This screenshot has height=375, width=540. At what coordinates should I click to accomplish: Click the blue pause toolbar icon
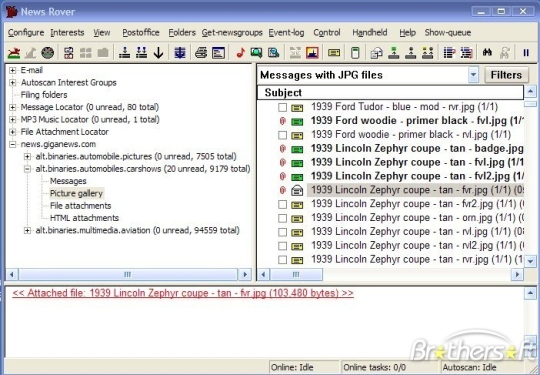click(526, 53)
